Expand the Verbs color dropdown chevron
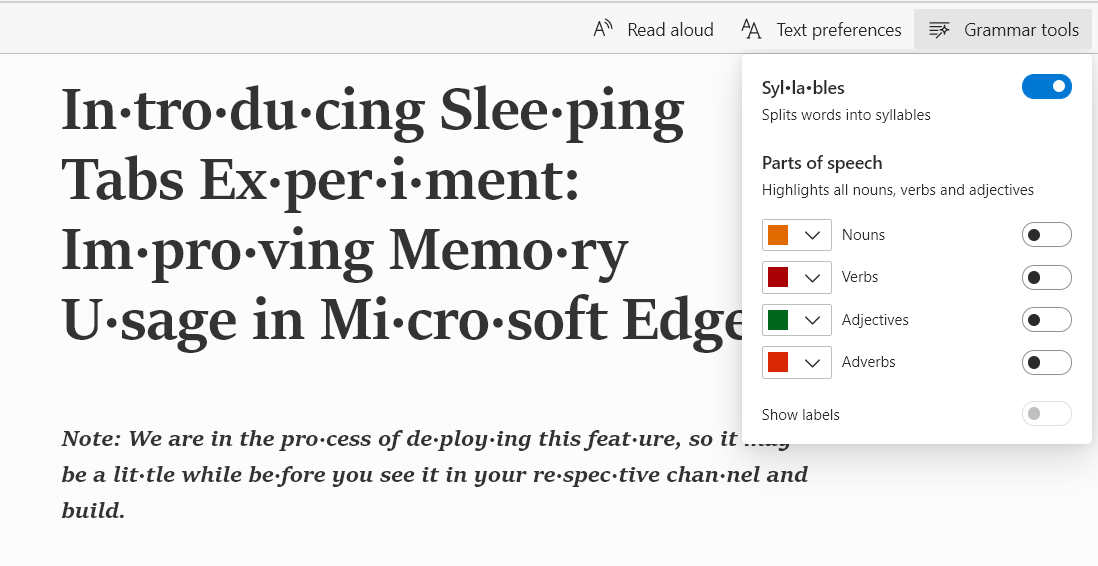This screenshot has height=566, width=1098. point(812,277)
